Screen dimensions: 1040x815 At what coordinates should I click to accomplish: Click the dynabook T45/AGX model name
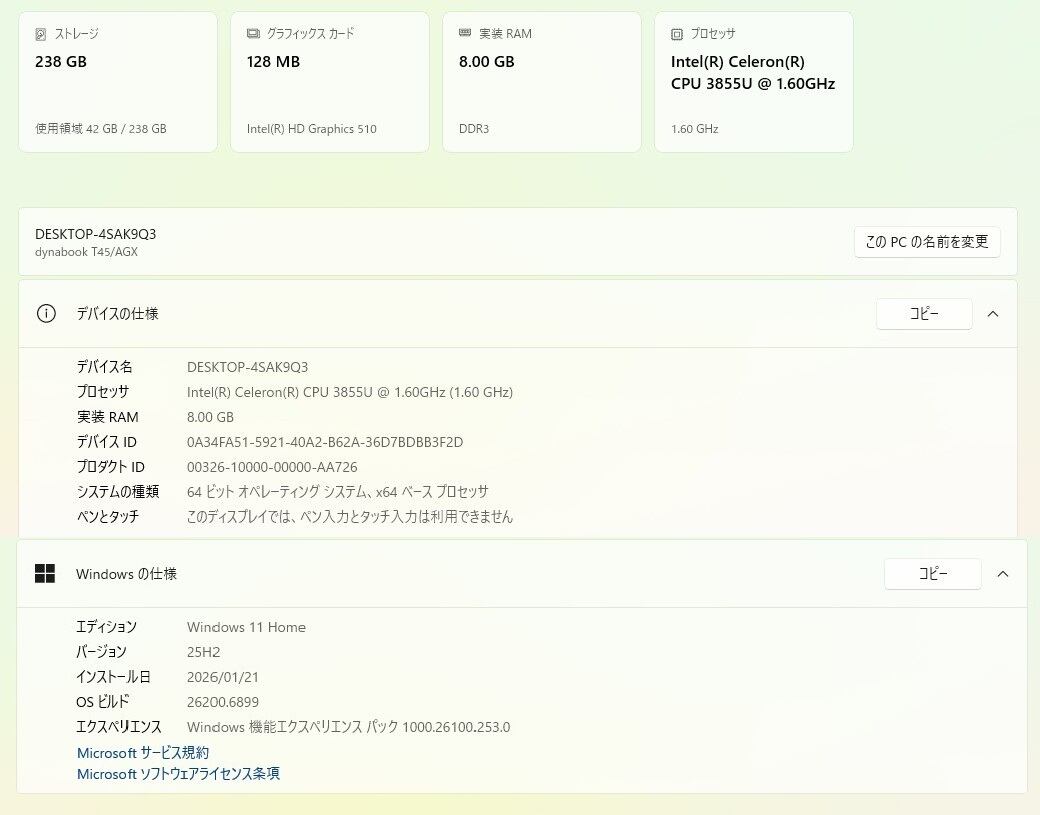86,252
